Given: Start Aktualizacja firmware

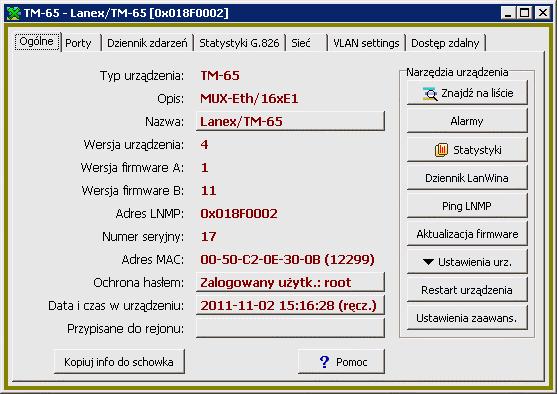Looking at the screenshot, I should click(x=467, y=234).
